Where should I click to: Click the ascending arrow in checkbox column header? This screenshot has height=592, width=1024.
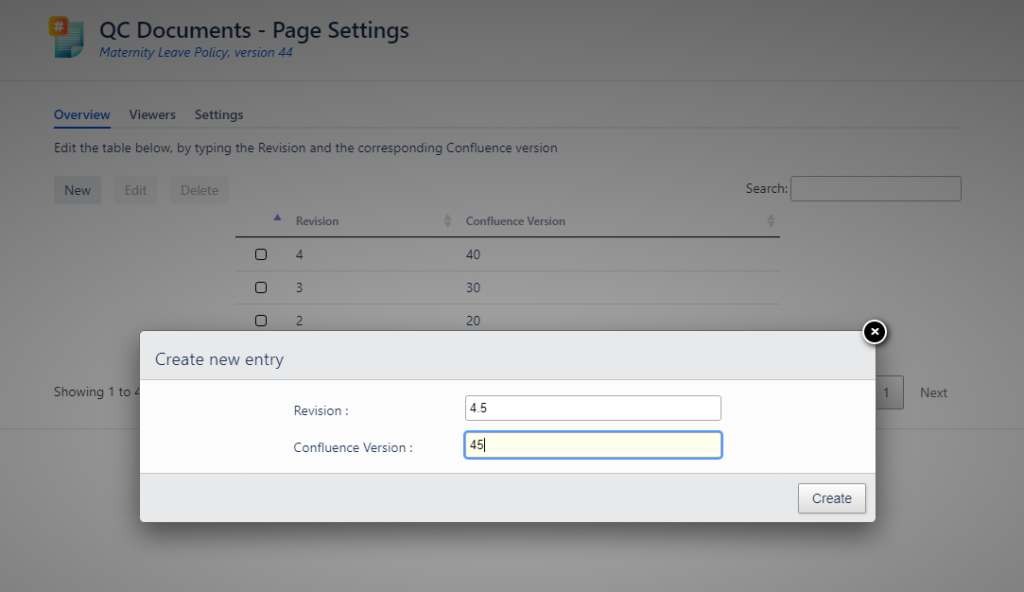[x=277, y=218]
